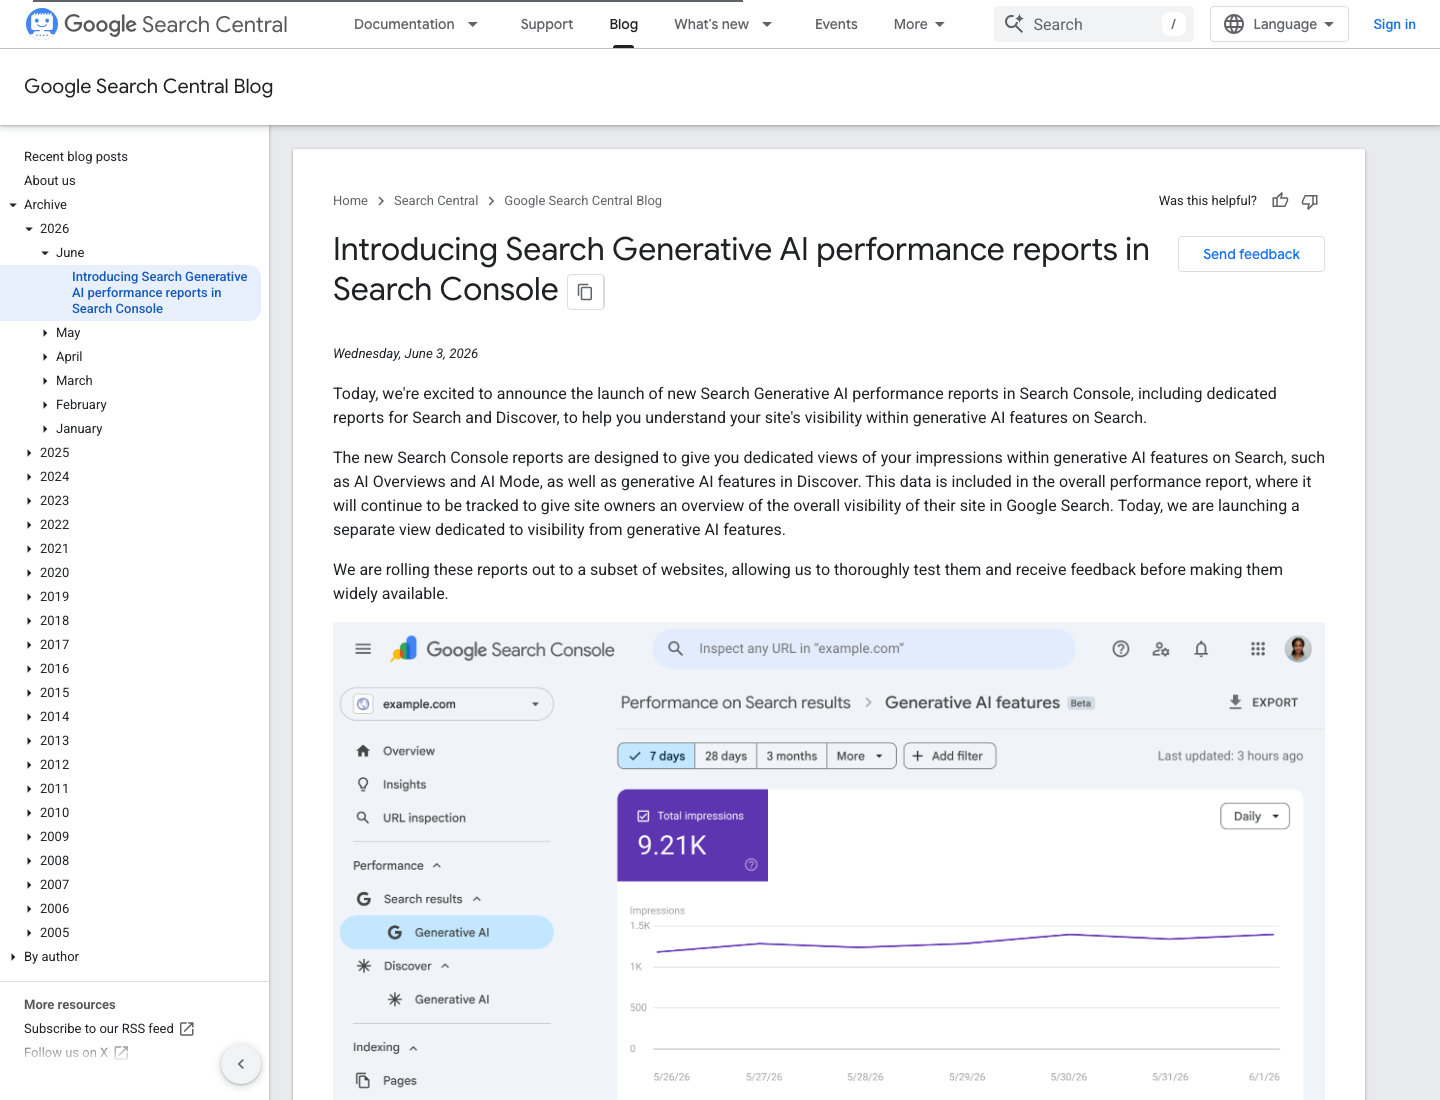Expand the February archive month

pos(45,405)
